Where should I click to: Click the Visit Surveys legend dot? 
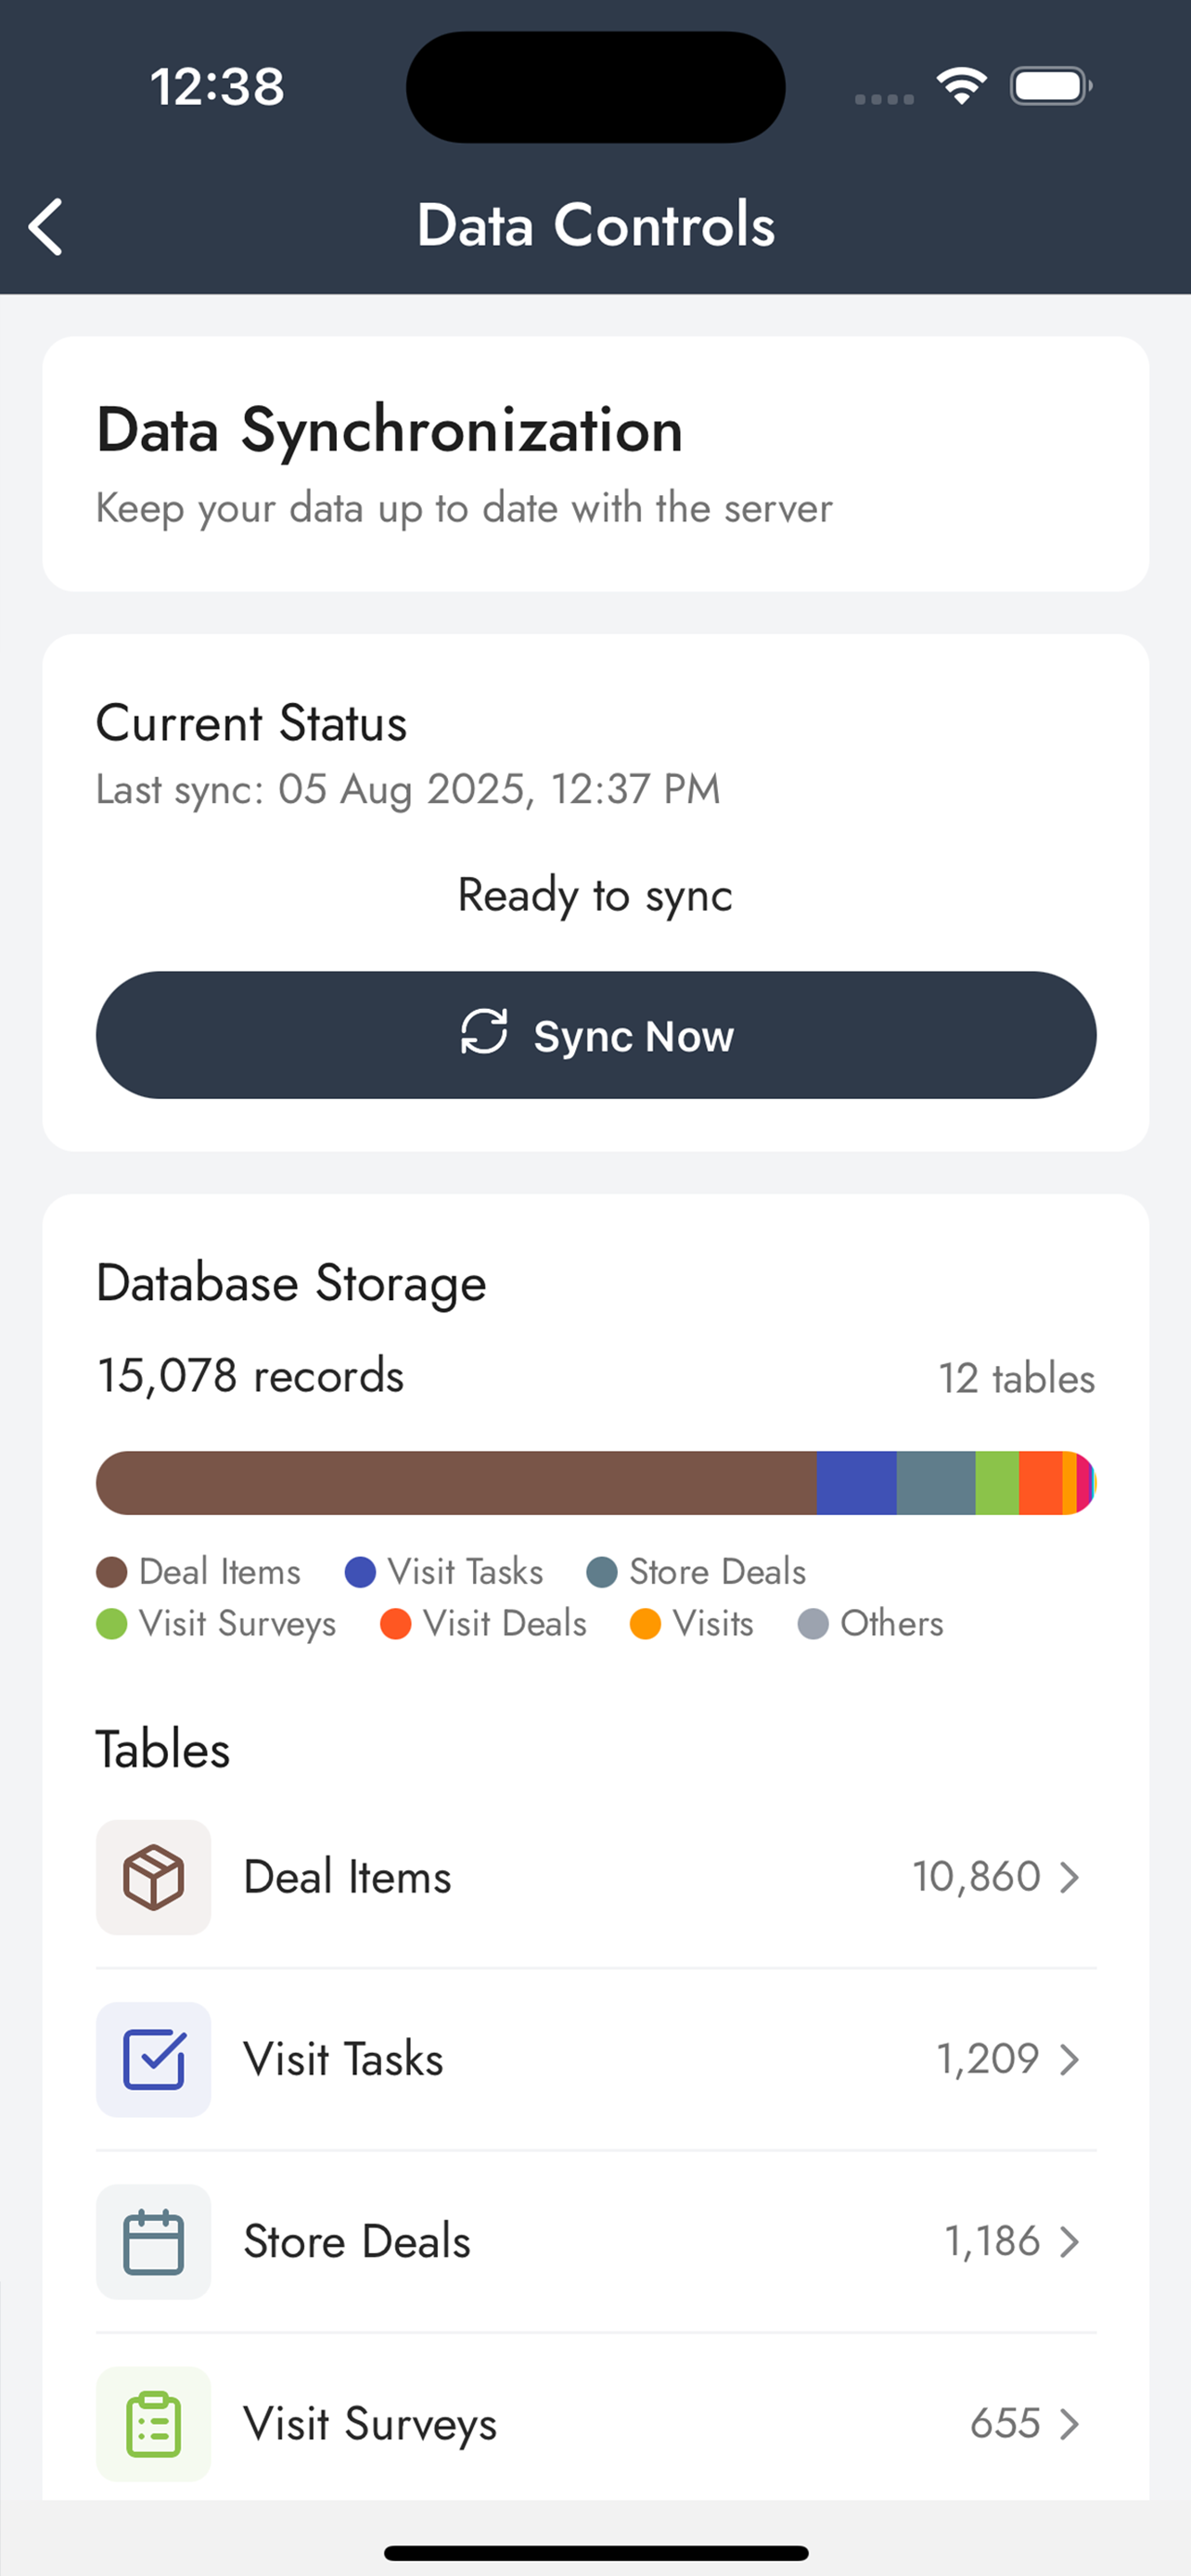tap(112, 1624)
